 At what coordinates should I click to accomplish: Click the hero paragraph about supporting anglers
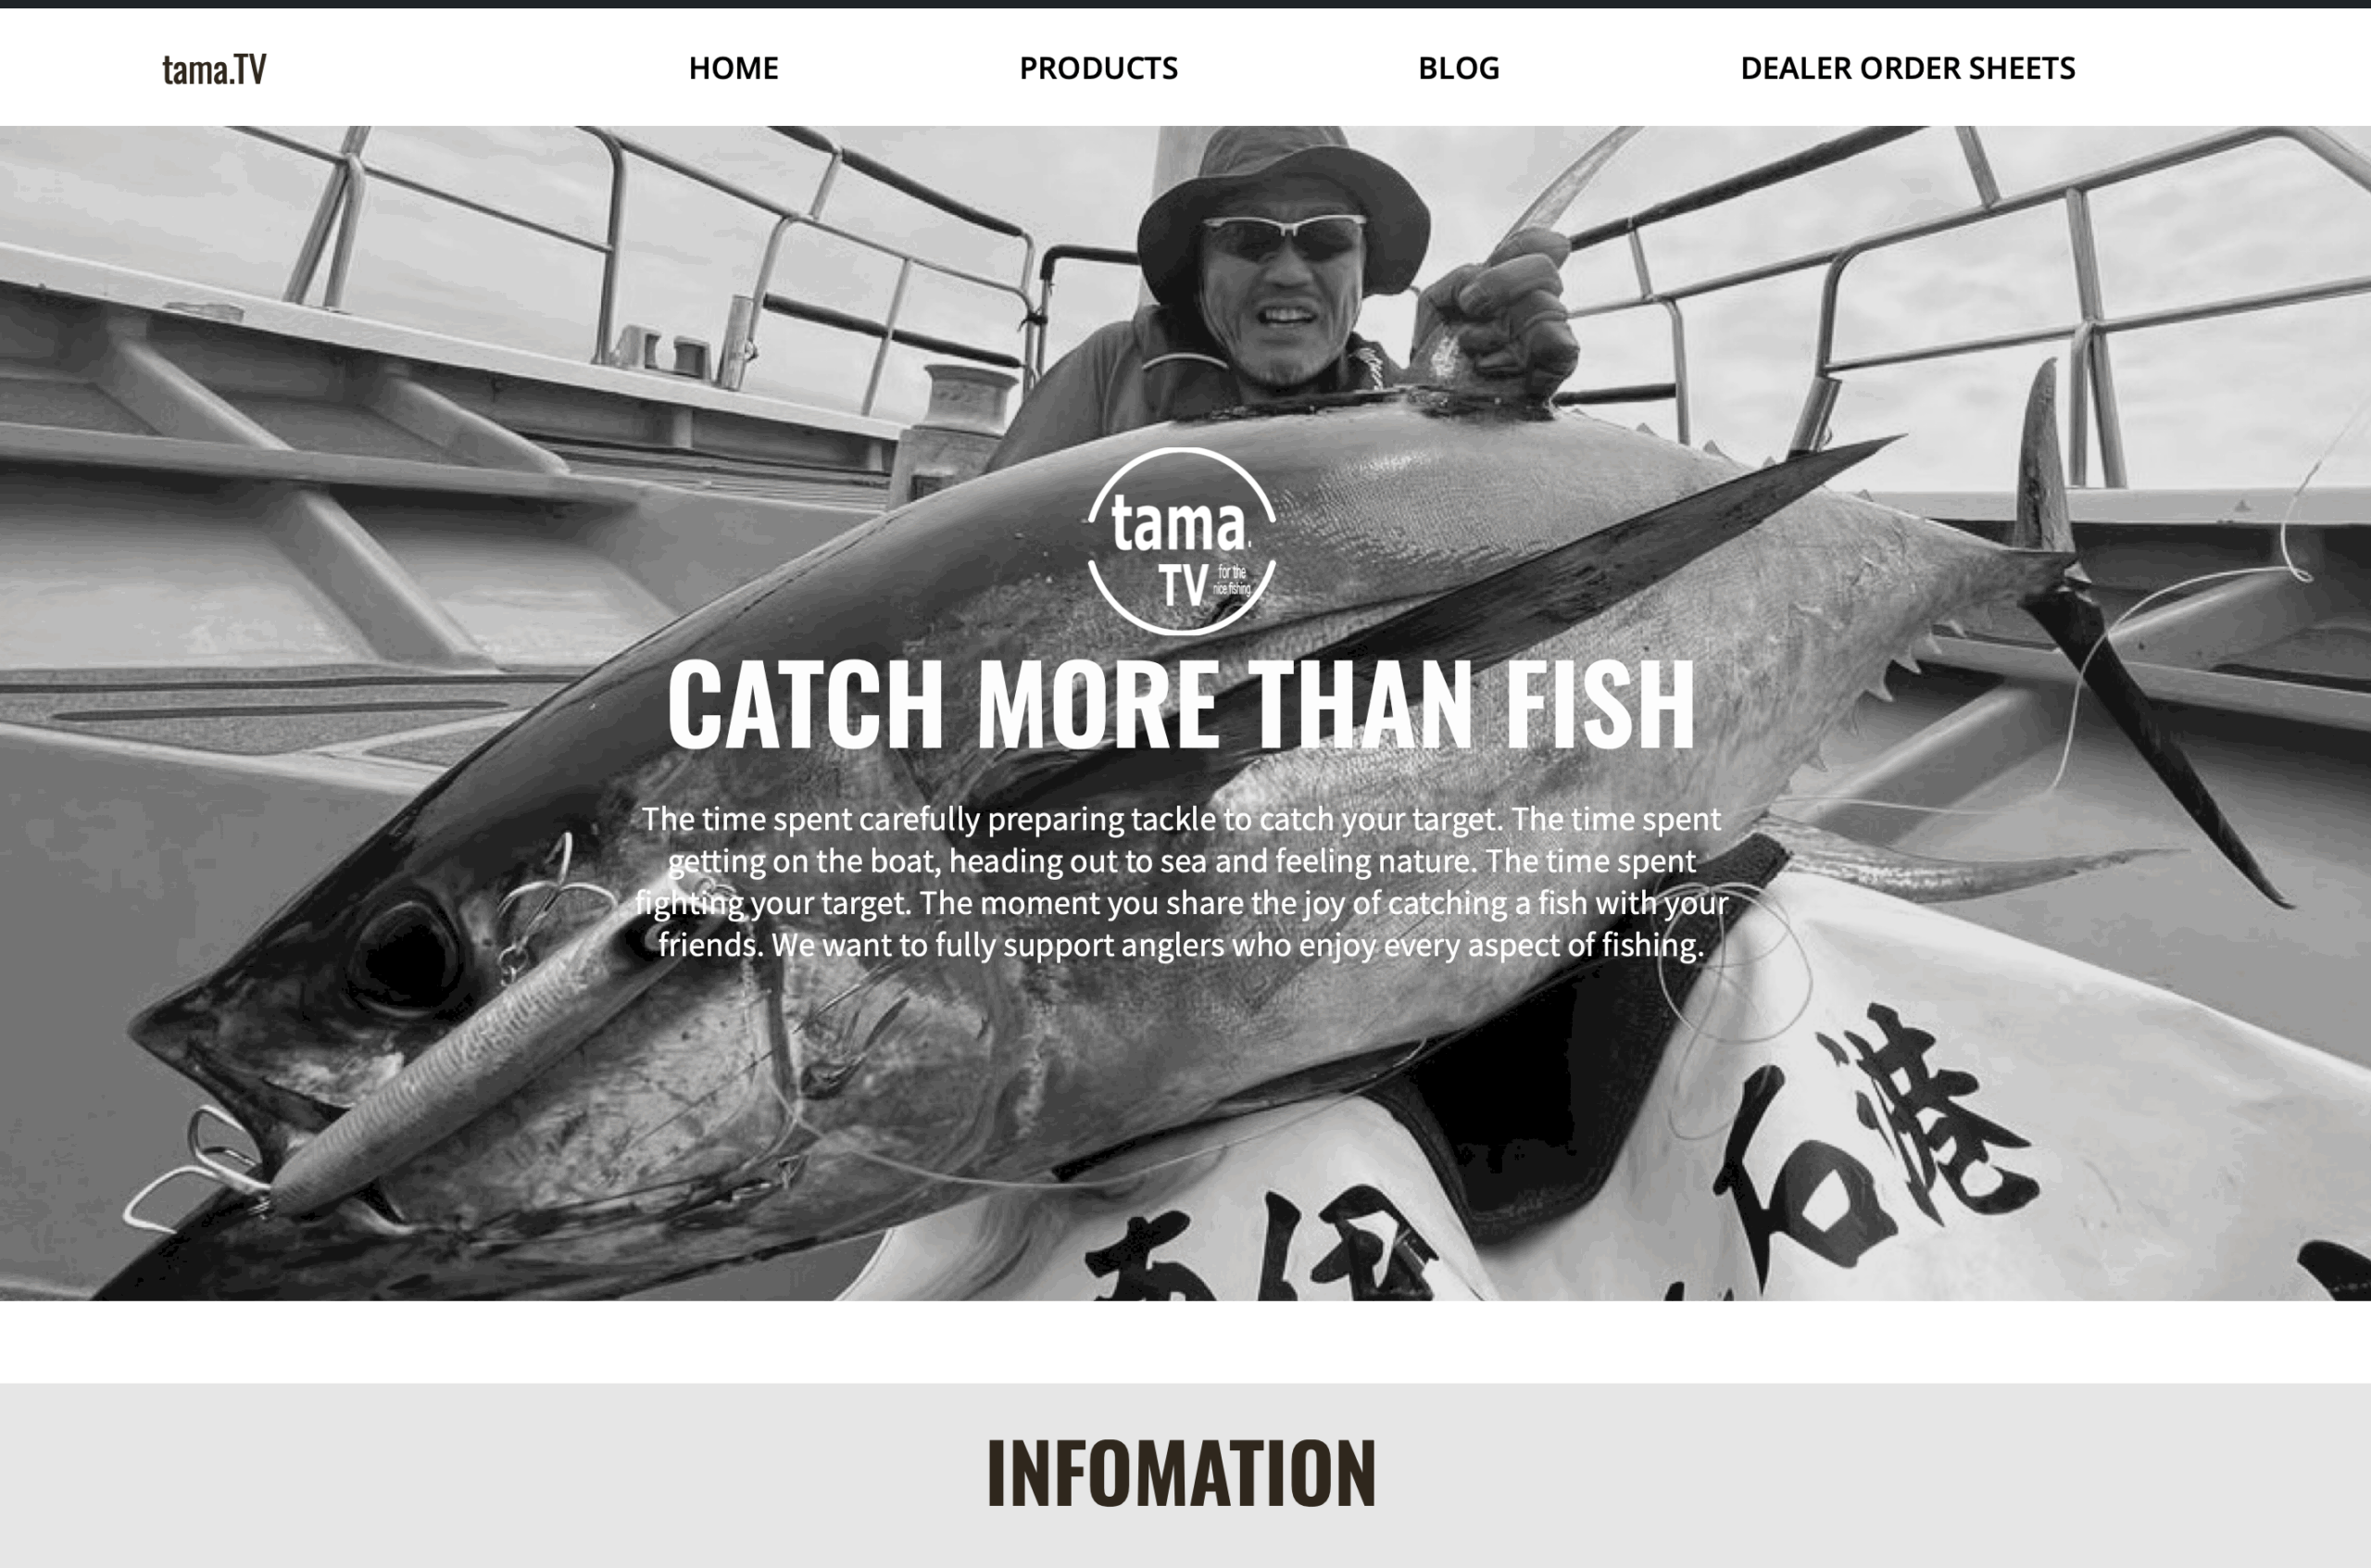tap(1181, 881)
